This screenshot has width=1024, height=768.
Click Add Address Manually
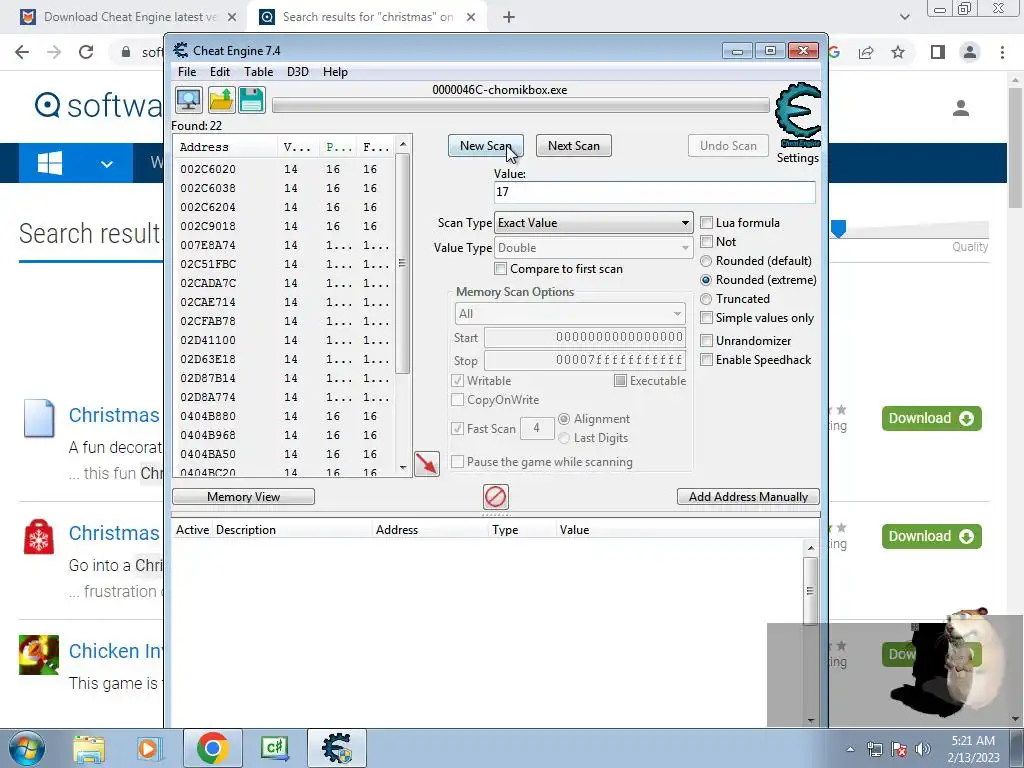click(748, 497)
